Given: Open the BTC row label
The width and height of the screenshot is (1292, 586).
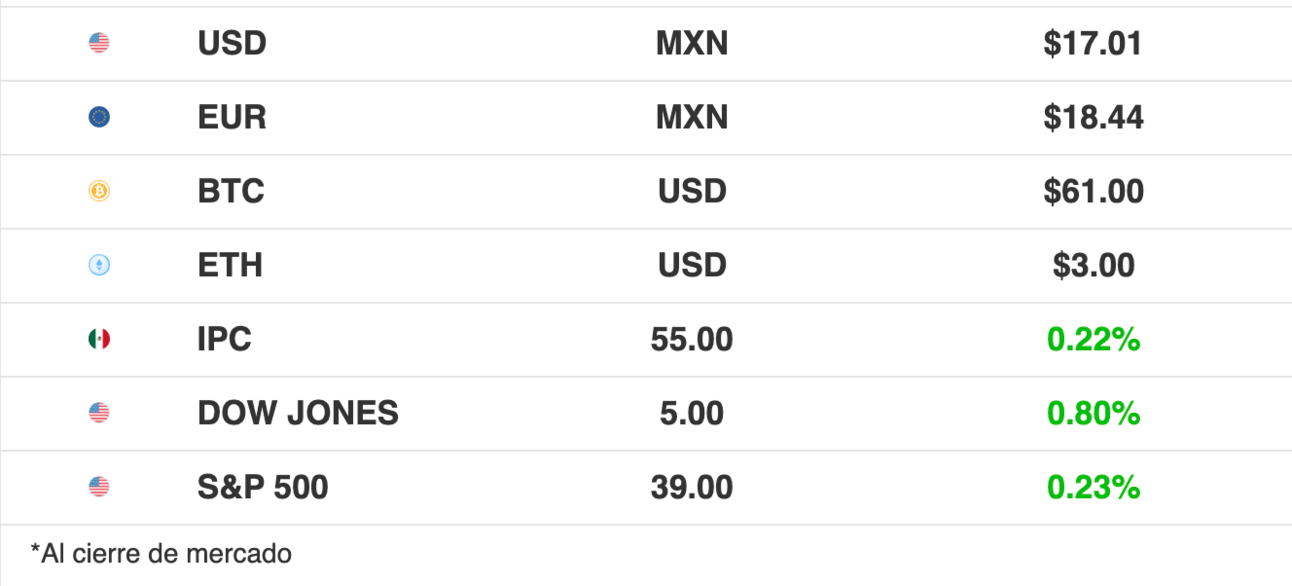Looking at the screenshot, I should (231, 192).
